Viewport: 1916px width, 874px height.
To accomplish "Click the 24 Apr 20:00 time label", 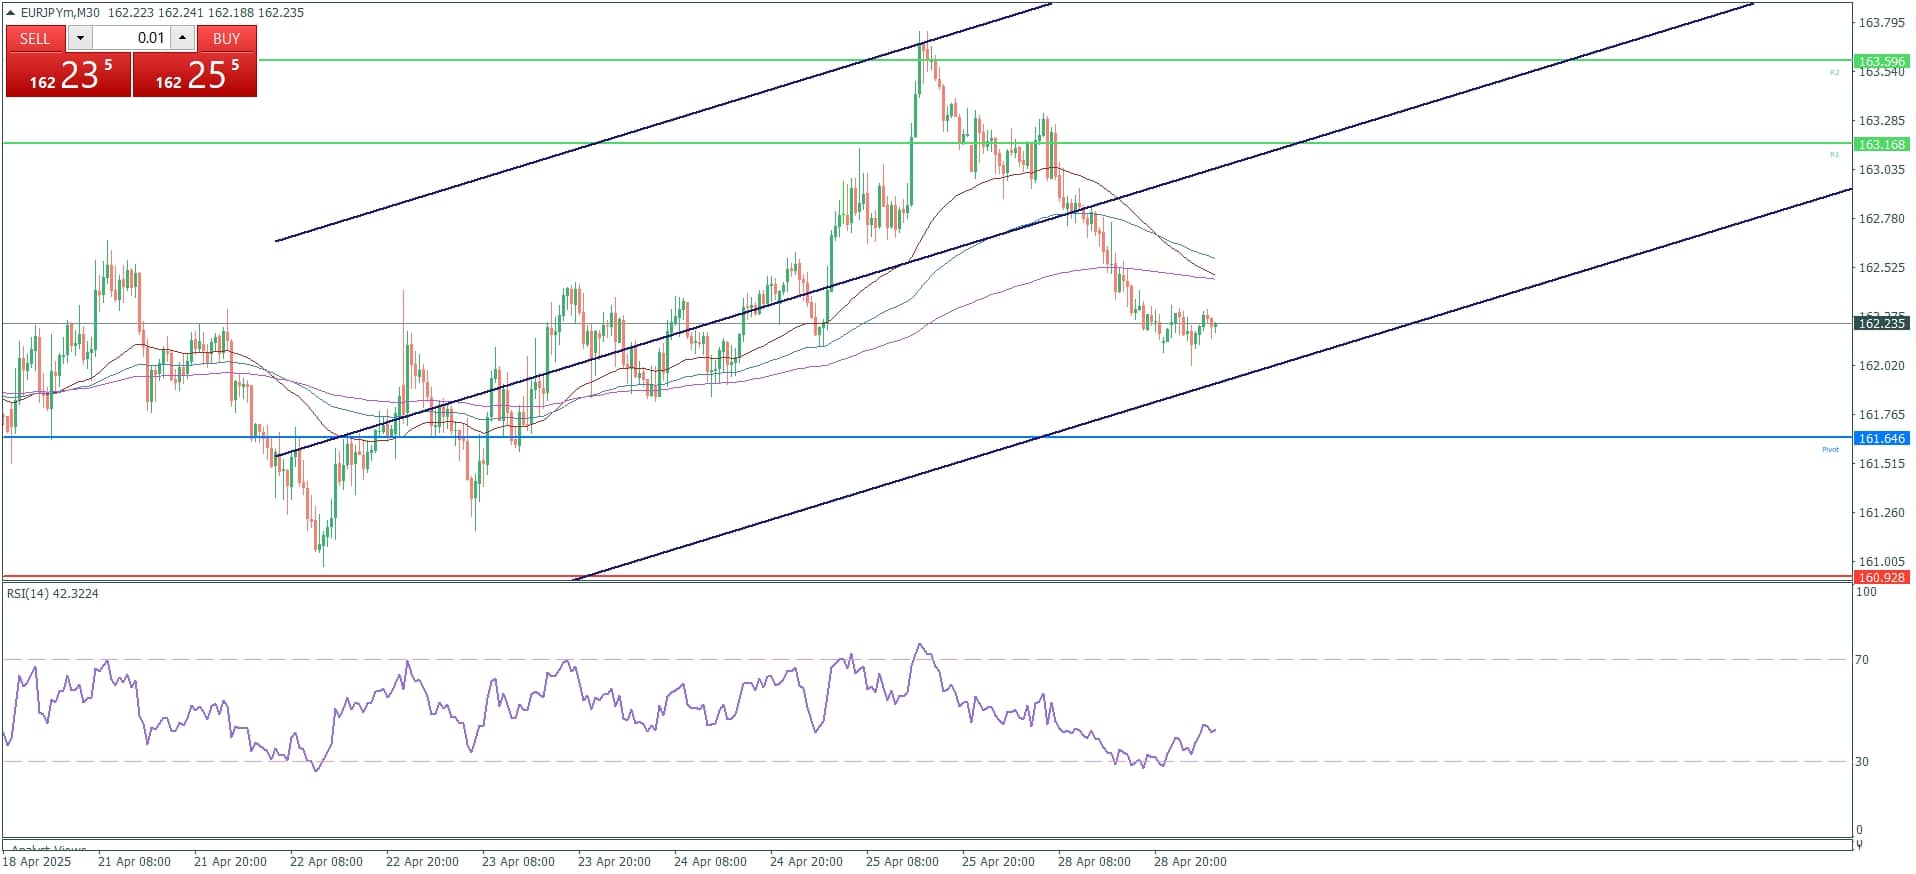I will (x=806, y=861).
